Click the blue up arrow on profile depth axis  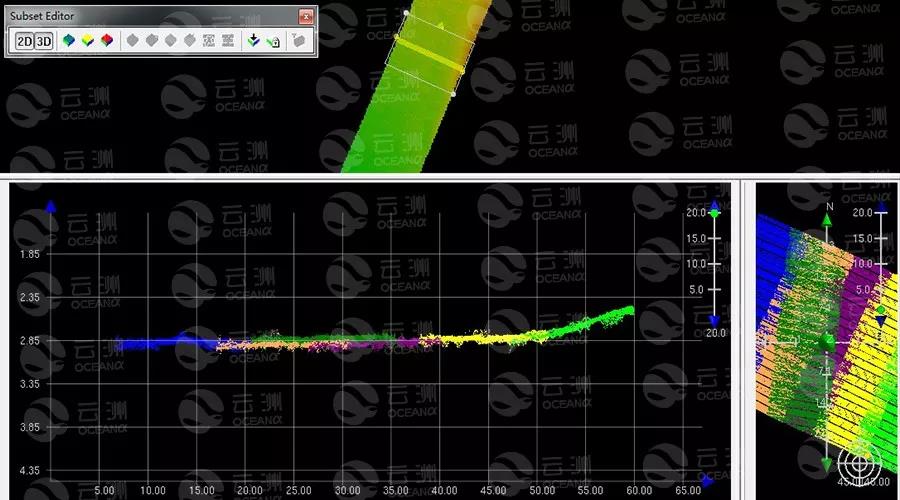[x=51, y=207]
